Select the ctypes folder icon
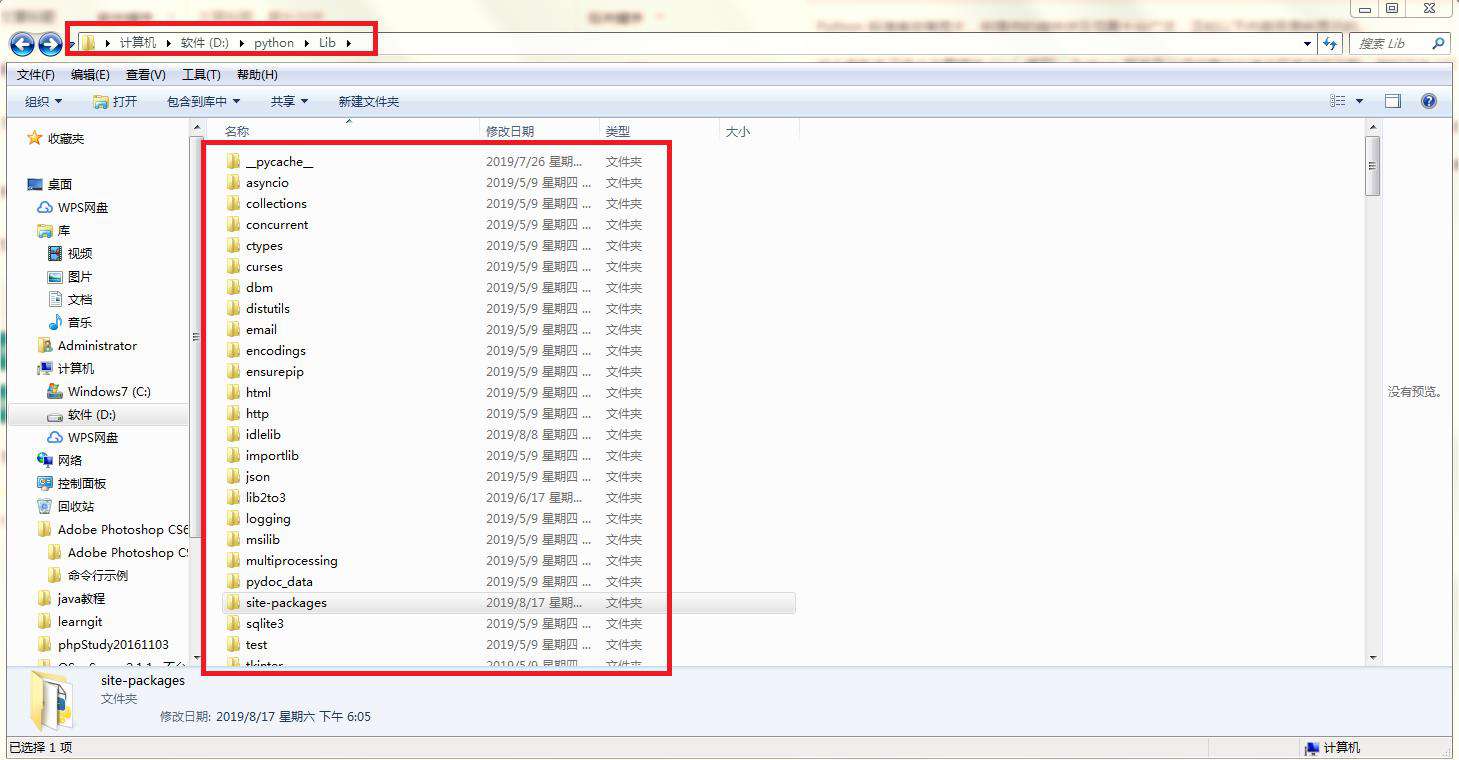 coord(233,246)
